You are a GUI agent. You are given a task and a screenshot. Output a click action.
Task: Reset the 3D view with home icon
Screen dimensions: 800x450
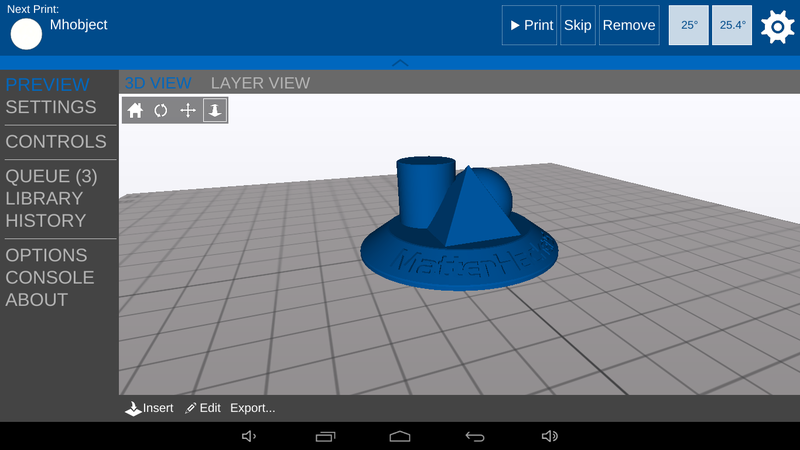135,110
